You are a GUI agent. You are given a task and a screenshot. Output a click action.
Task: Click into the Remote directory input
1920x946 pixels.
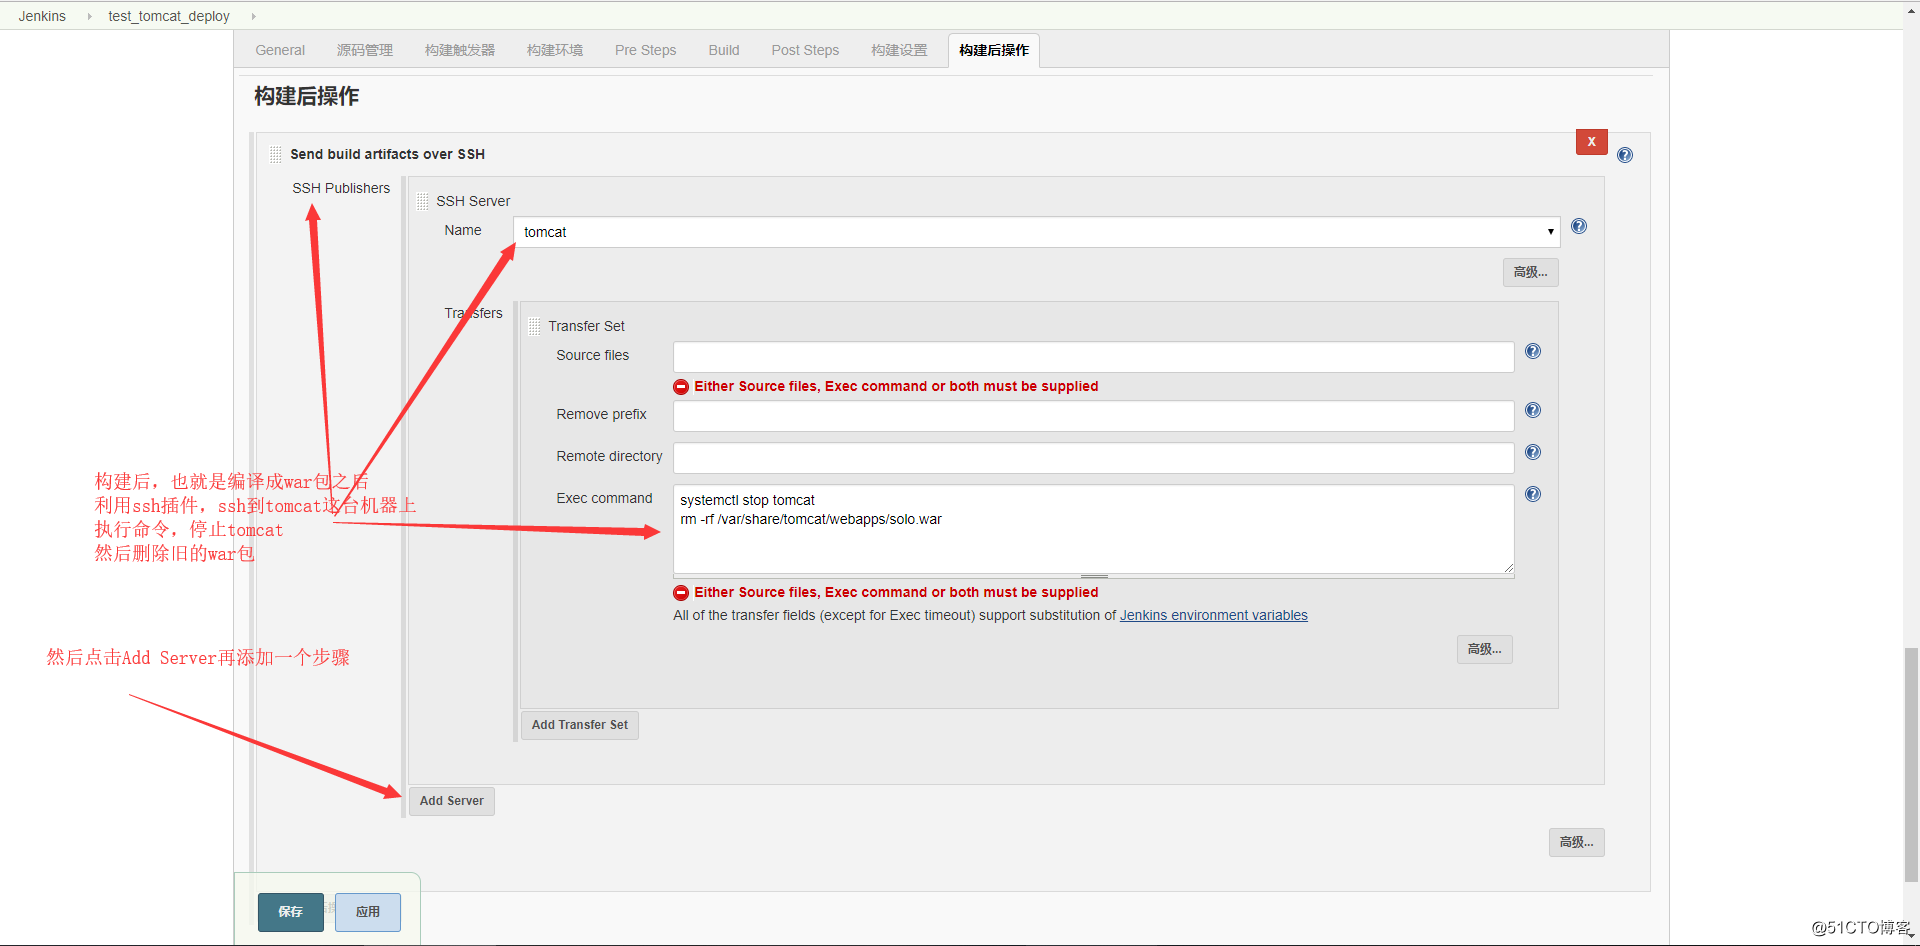point(1093,458)
